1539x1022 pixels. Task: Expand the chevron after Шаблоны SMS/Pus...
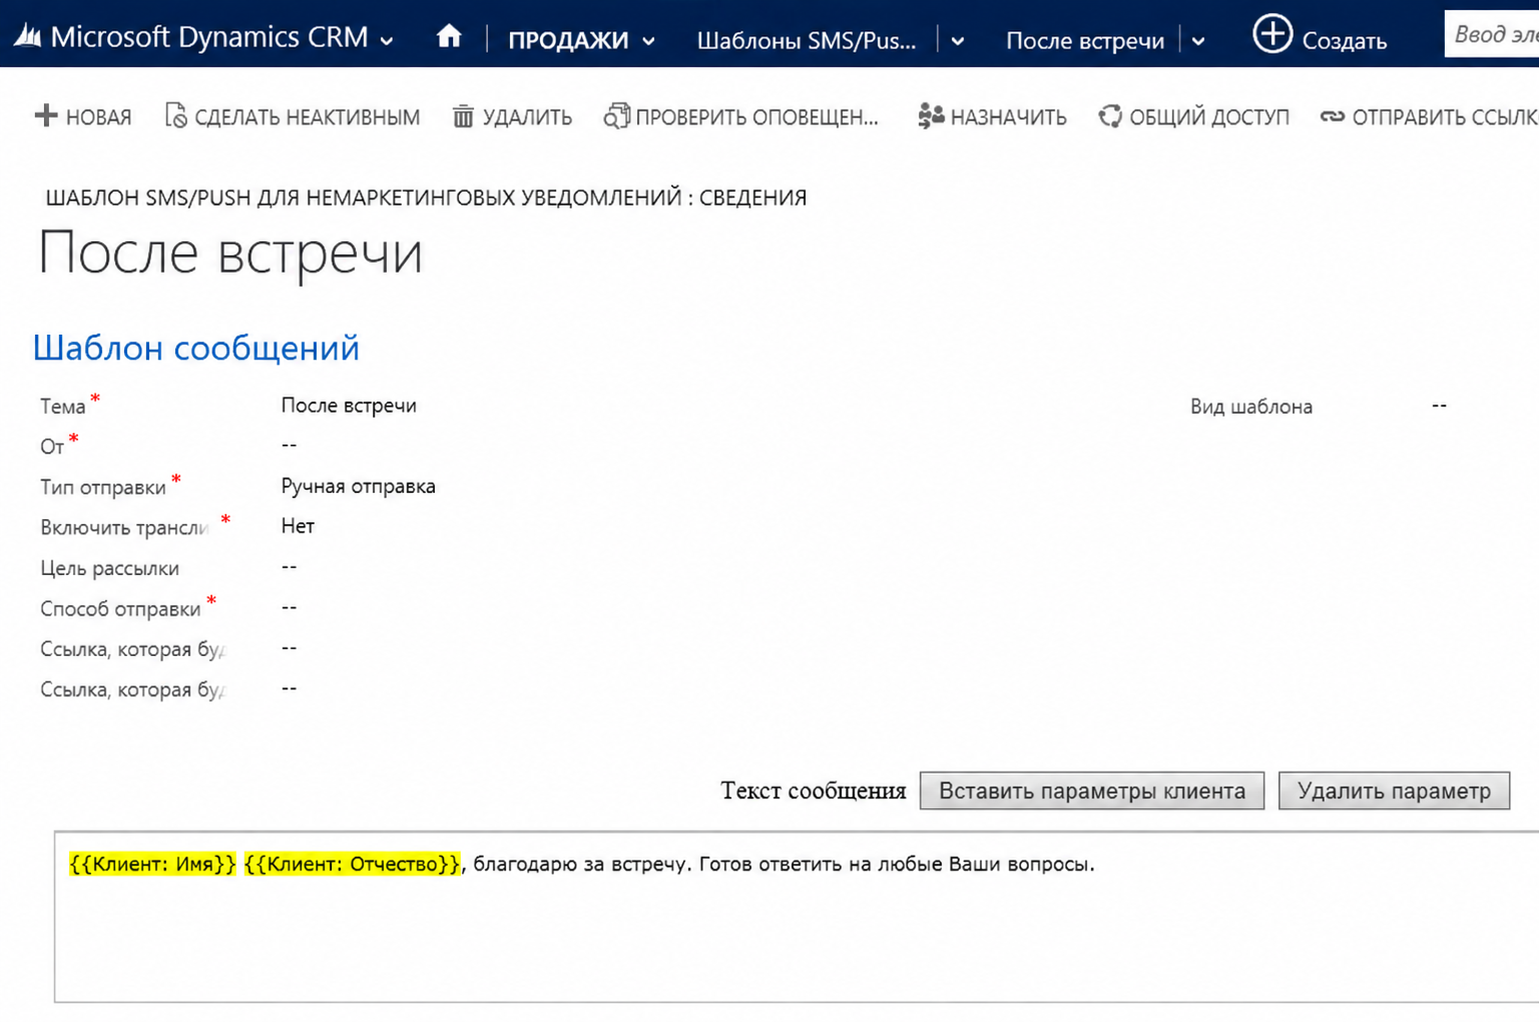coord(958,41)
